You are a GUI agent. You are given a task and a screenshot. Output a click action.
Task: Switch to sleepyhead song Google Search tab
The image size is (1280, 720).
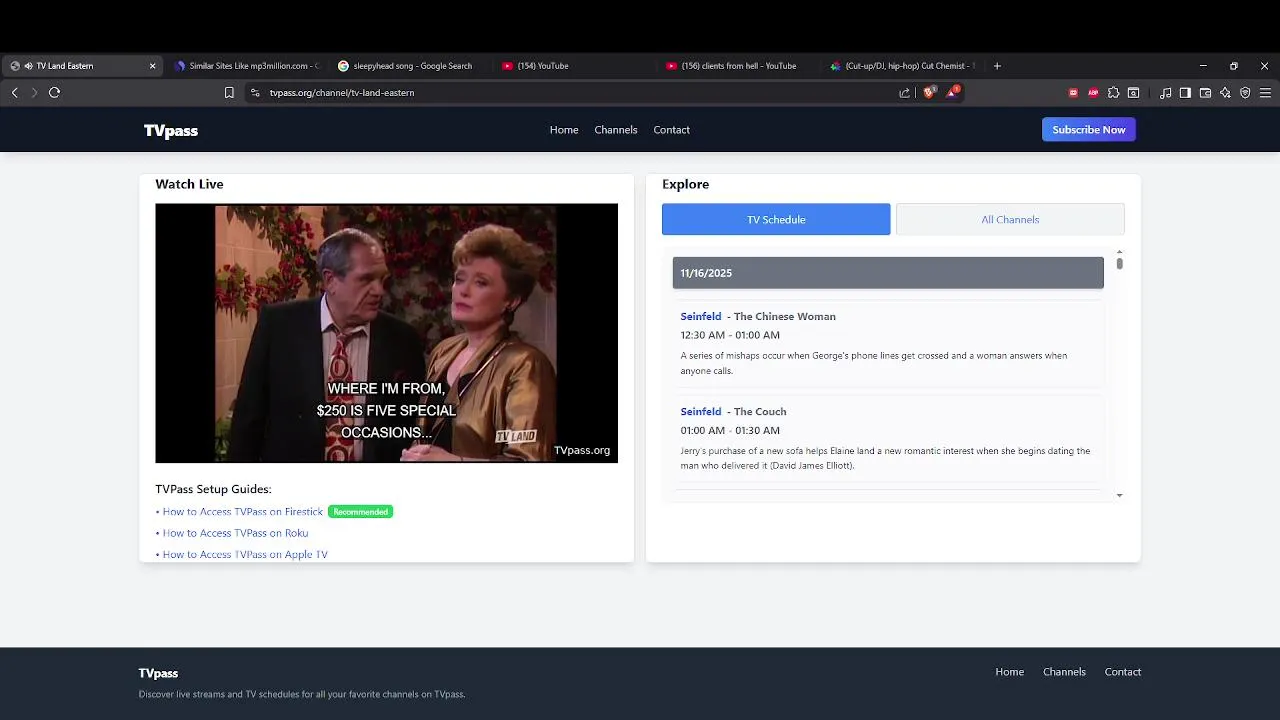click(x=410, y=66)
